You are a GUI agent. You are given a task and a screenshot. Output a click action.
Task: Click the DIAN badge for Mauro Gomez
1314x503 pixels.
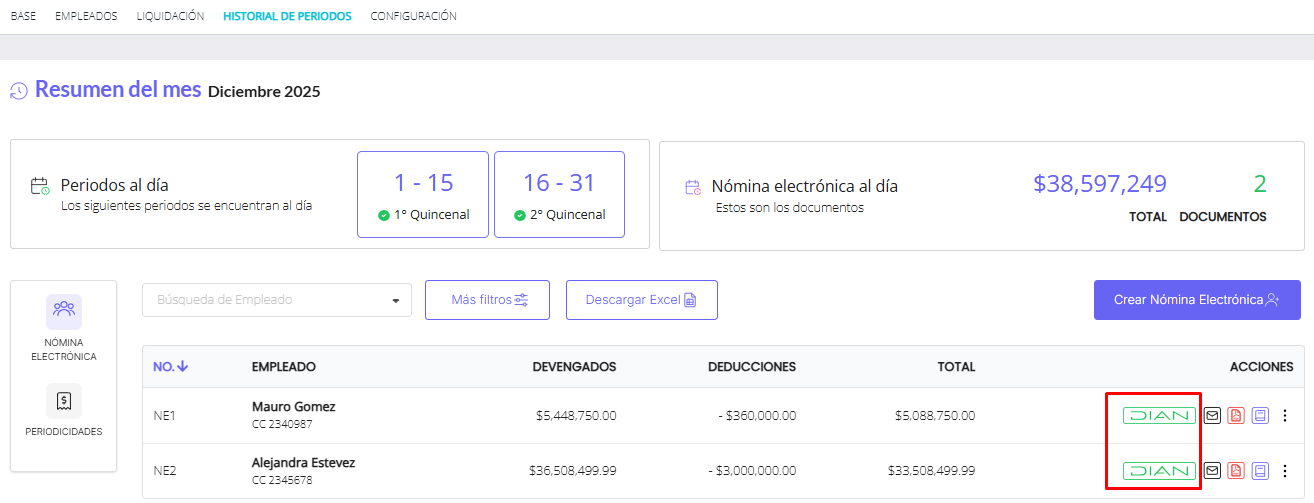(x=1159, y=416)
